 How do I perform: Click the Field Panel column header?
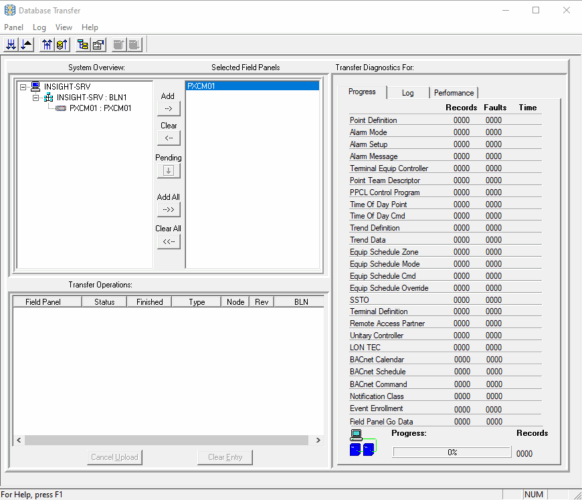click(47, 302)
